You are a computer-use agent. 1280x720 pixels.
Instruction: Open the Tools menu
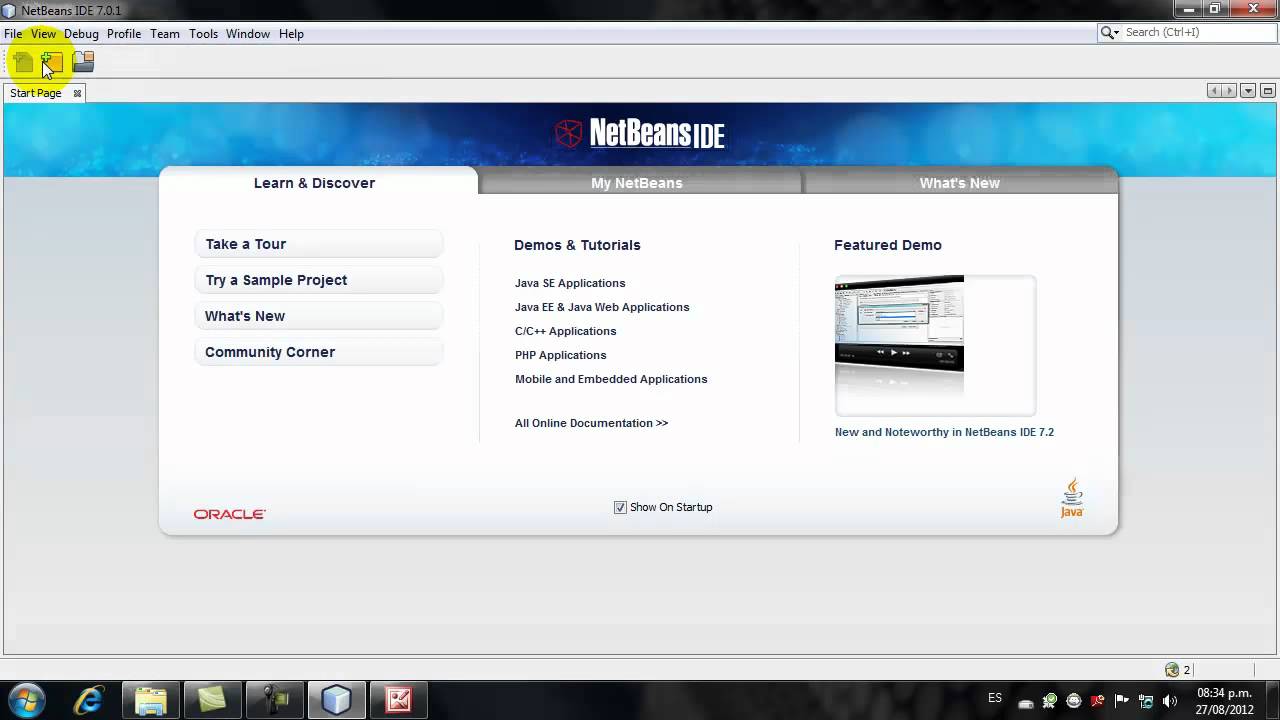point(203,33)
